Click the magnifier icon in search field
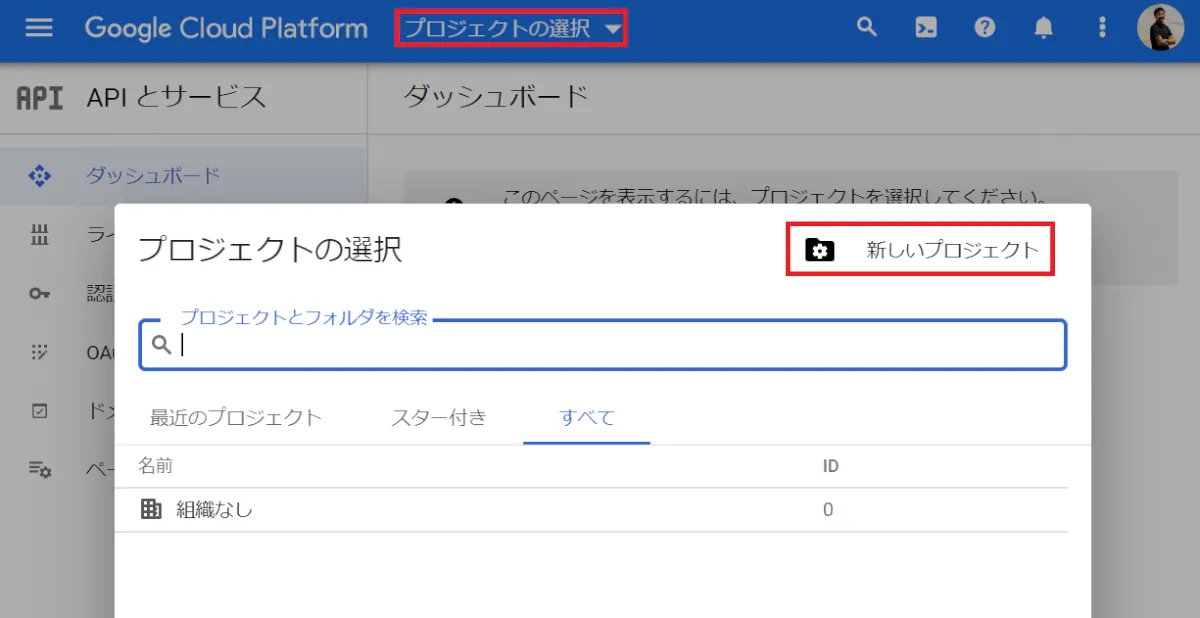The width and height of the screenshot is (1200, 618). pos(161,345)
